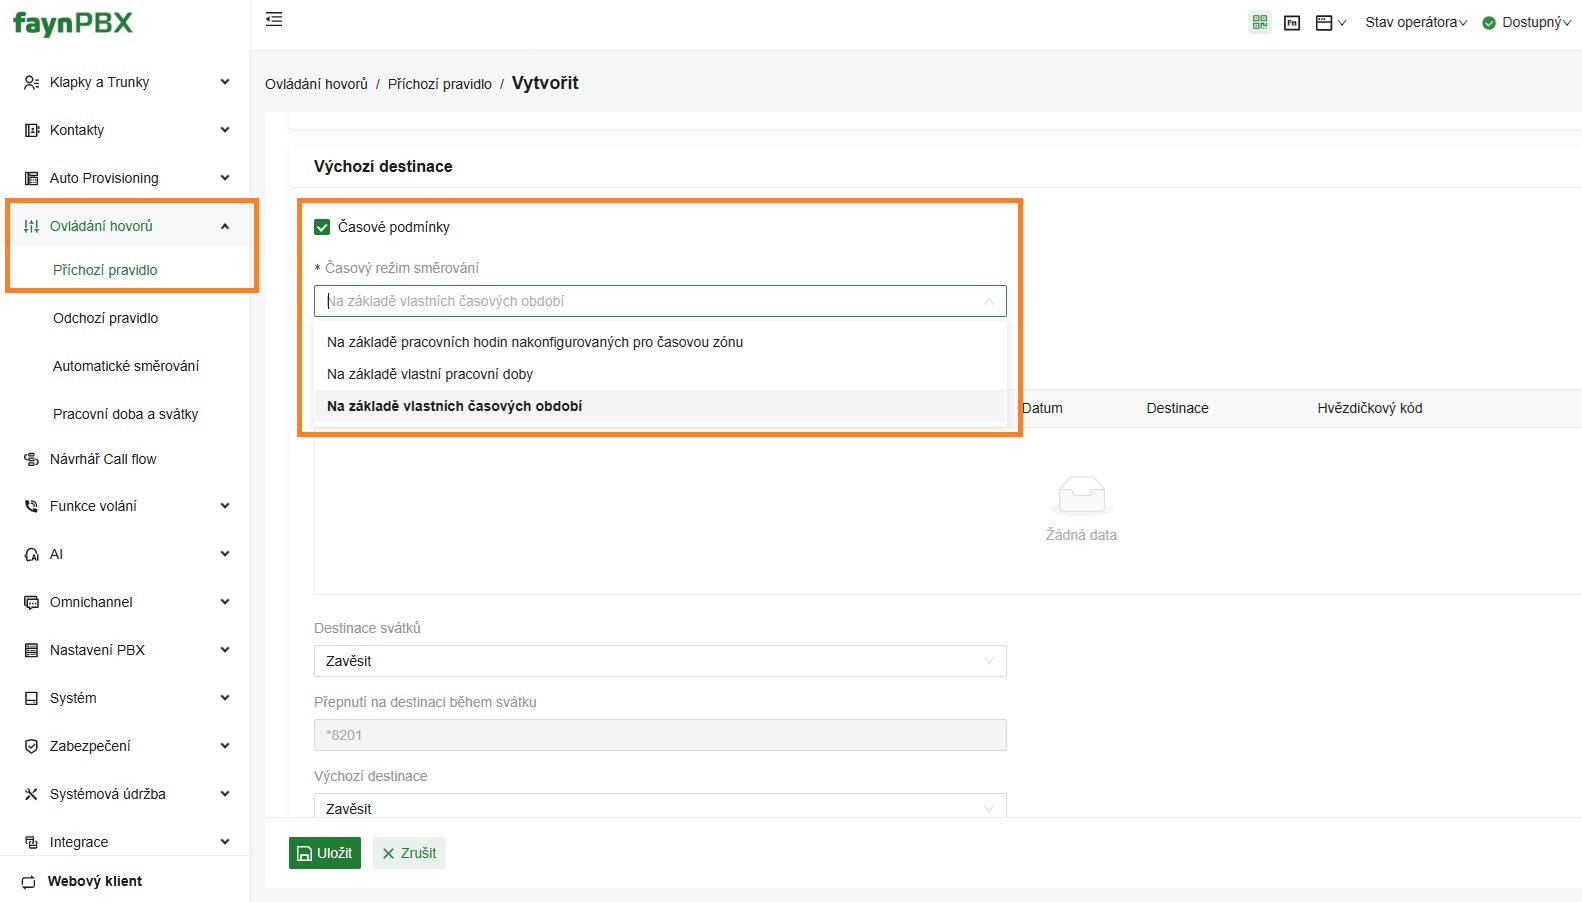Choose the časovou zónu working hours option

pos(535,342)
